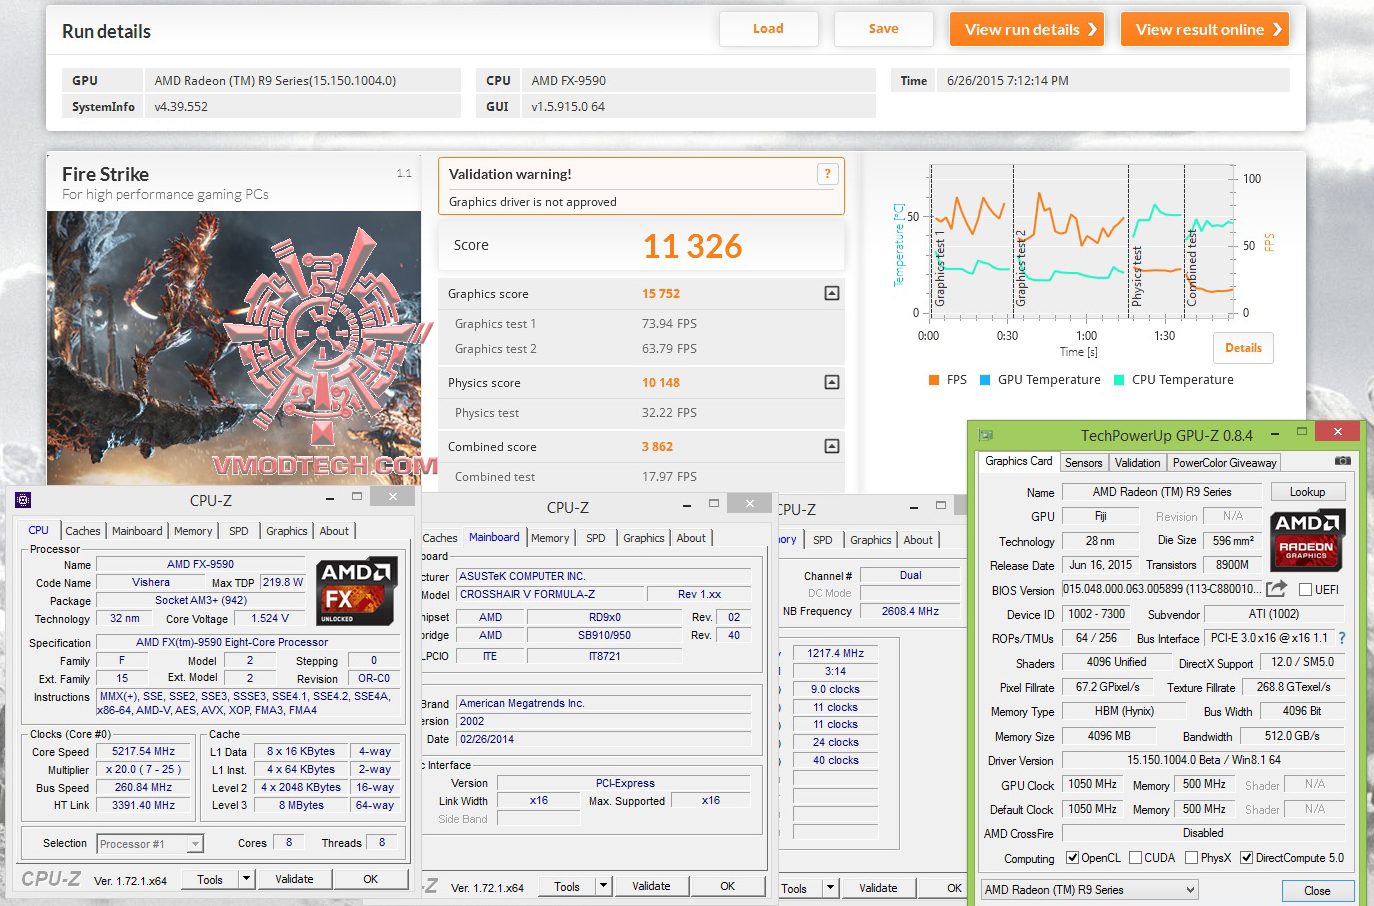Image resolution: width=1374 pixels, height=906 pixels.
Task: Click the BIOS Version field in GPU-Z
Action: pos(1162,590)
